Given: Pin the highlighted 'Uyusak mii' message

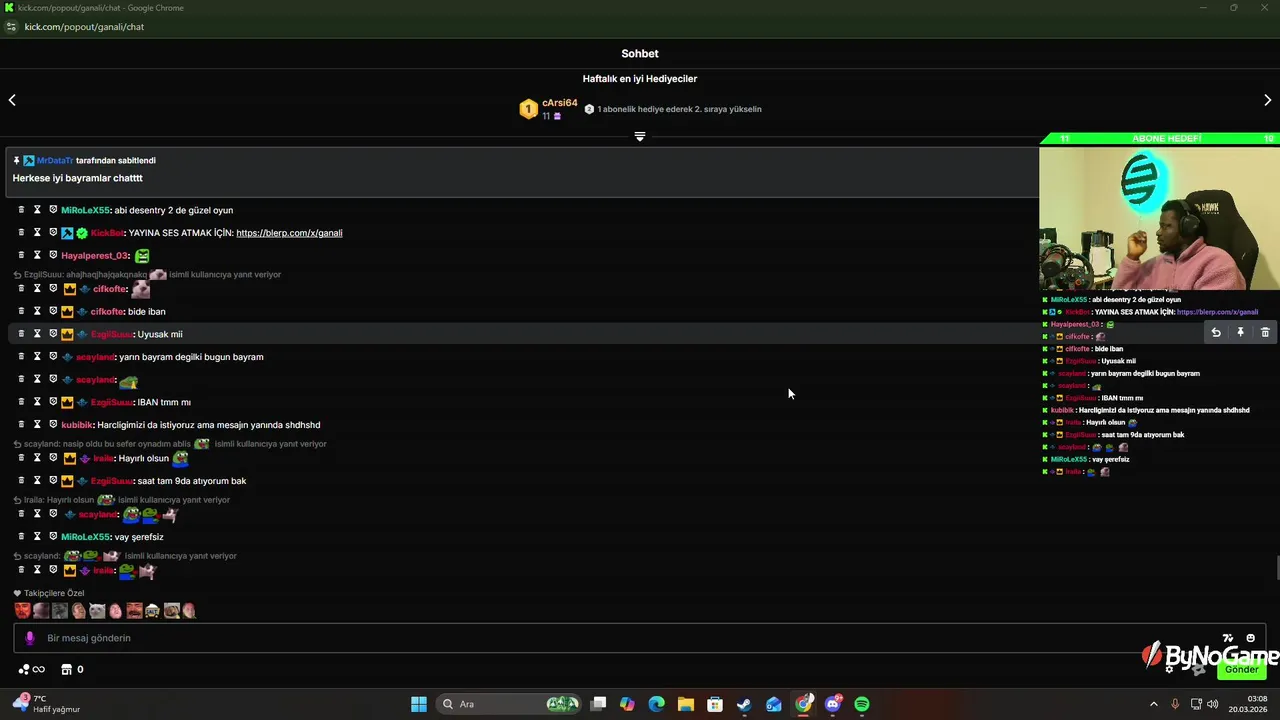Looking at the screenshot, I should 1240,333.
